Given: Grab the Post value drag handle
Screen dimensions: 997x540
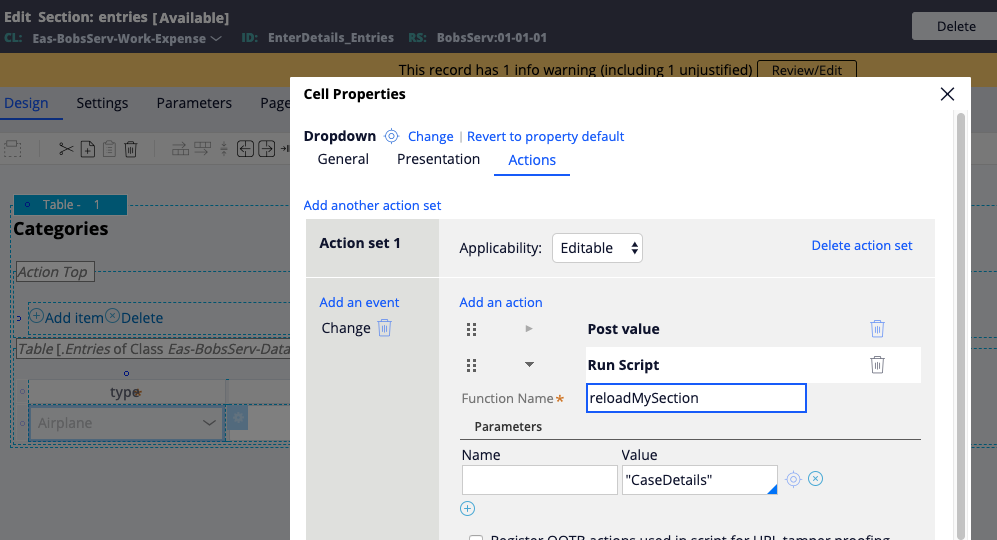Looking at the screenshot, I should pos(471,329).
